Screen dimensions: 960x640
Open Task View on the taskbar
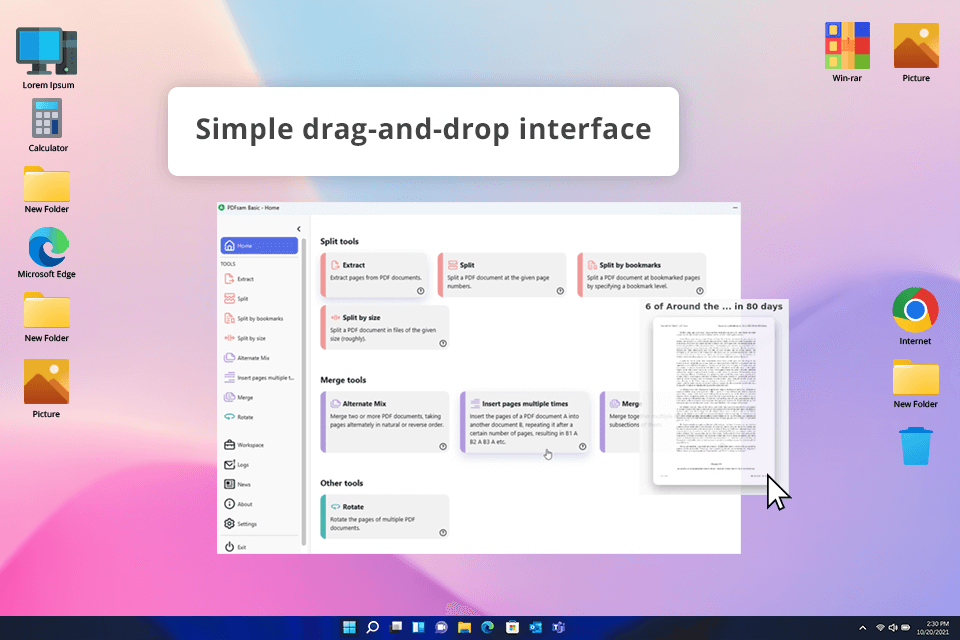click(x=396, y=627)
